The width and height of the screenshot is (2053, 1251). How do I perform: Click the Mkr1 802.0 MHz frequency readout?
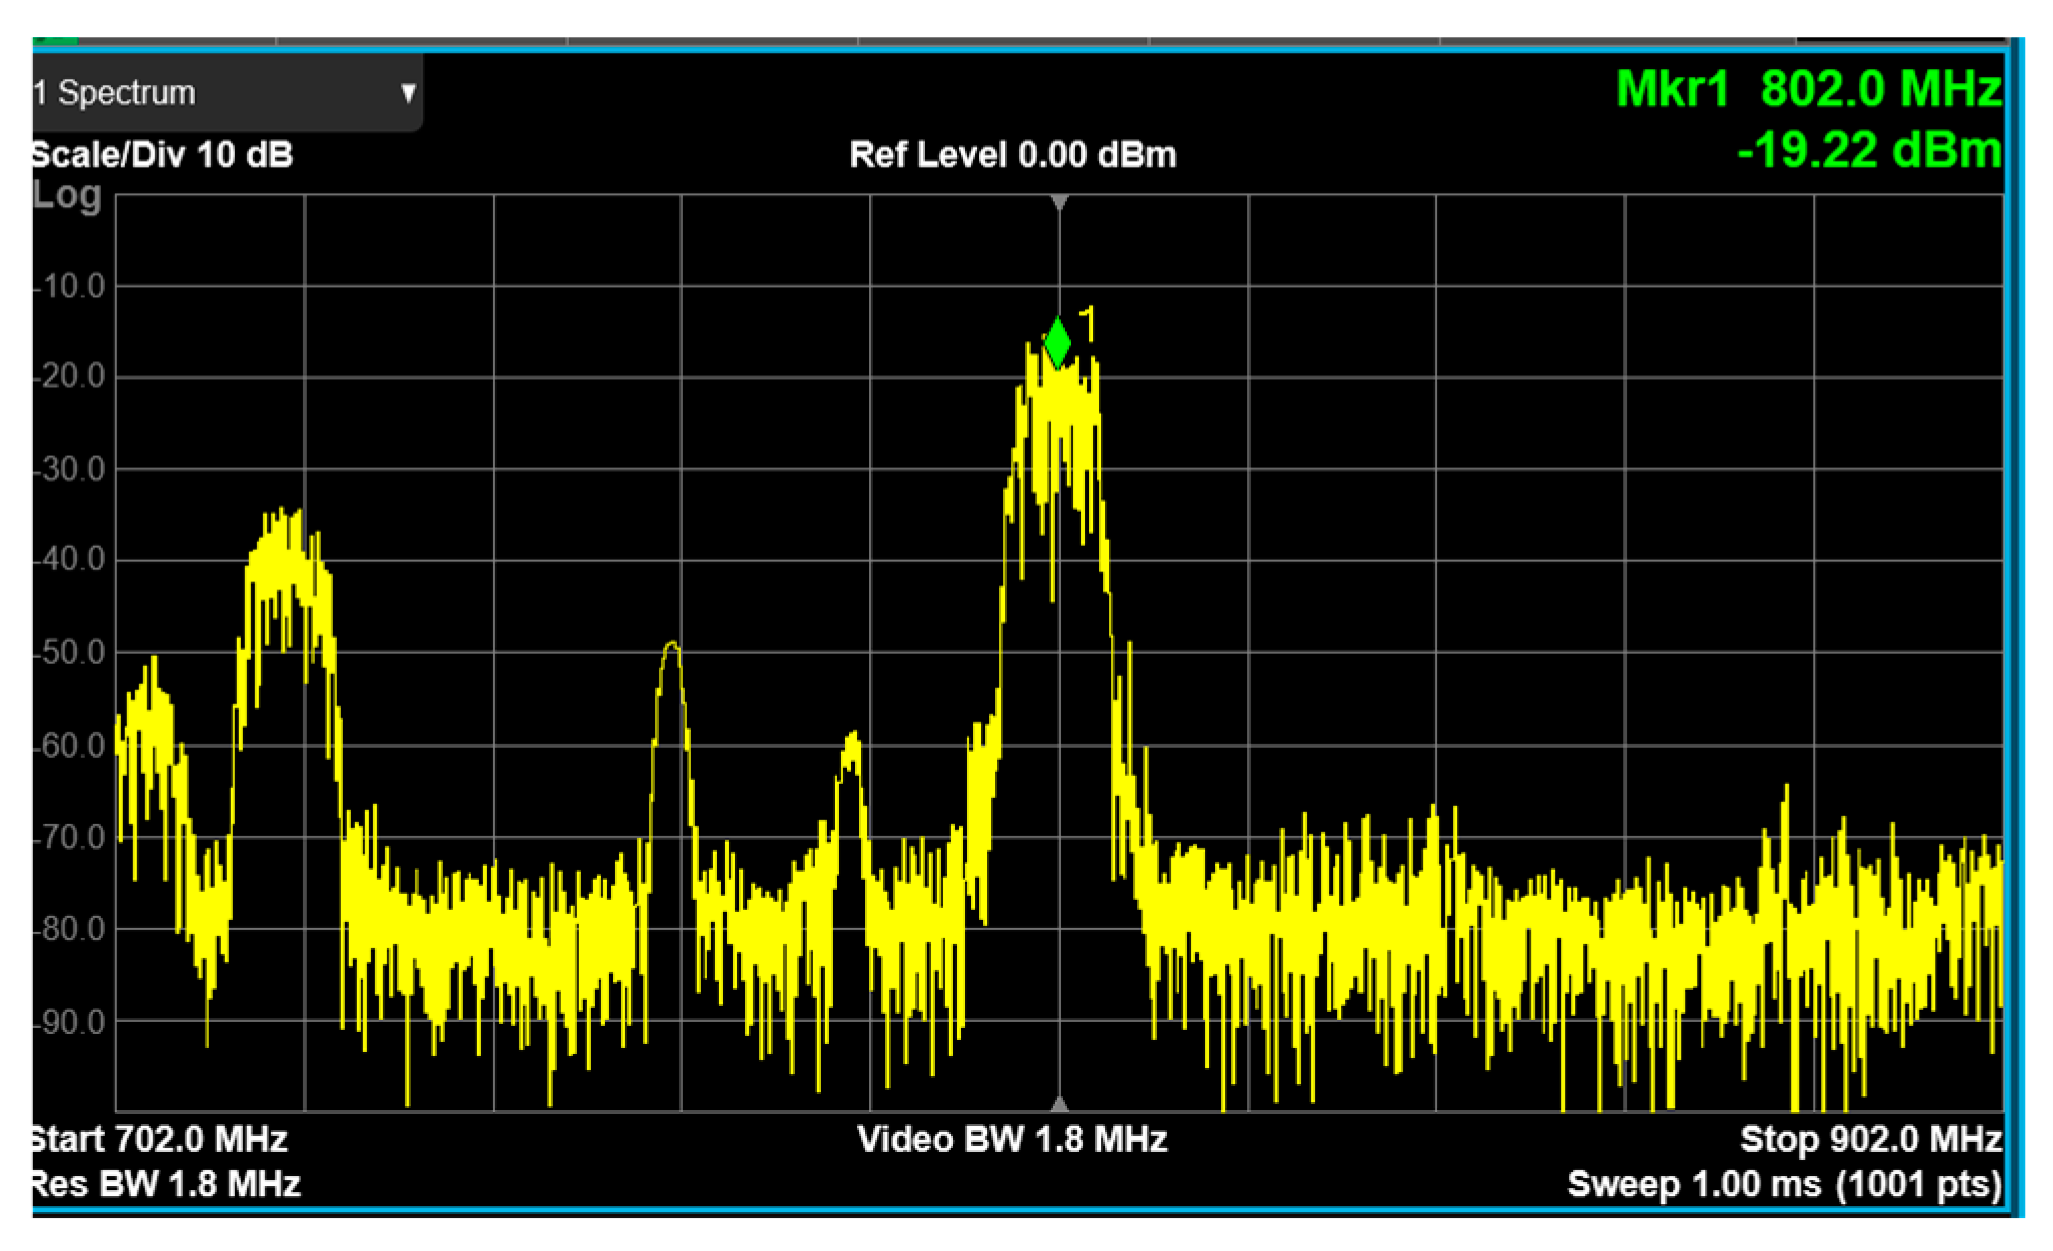click(x=1808, y=89)
